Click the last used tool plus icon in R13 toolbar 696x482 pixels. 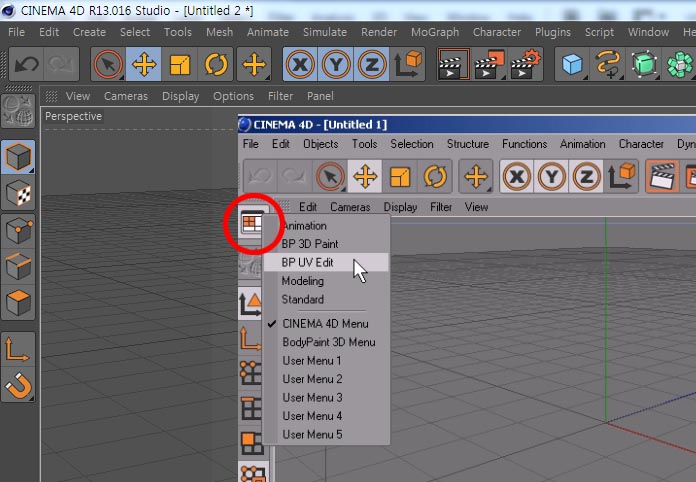[x=254, y=65]
